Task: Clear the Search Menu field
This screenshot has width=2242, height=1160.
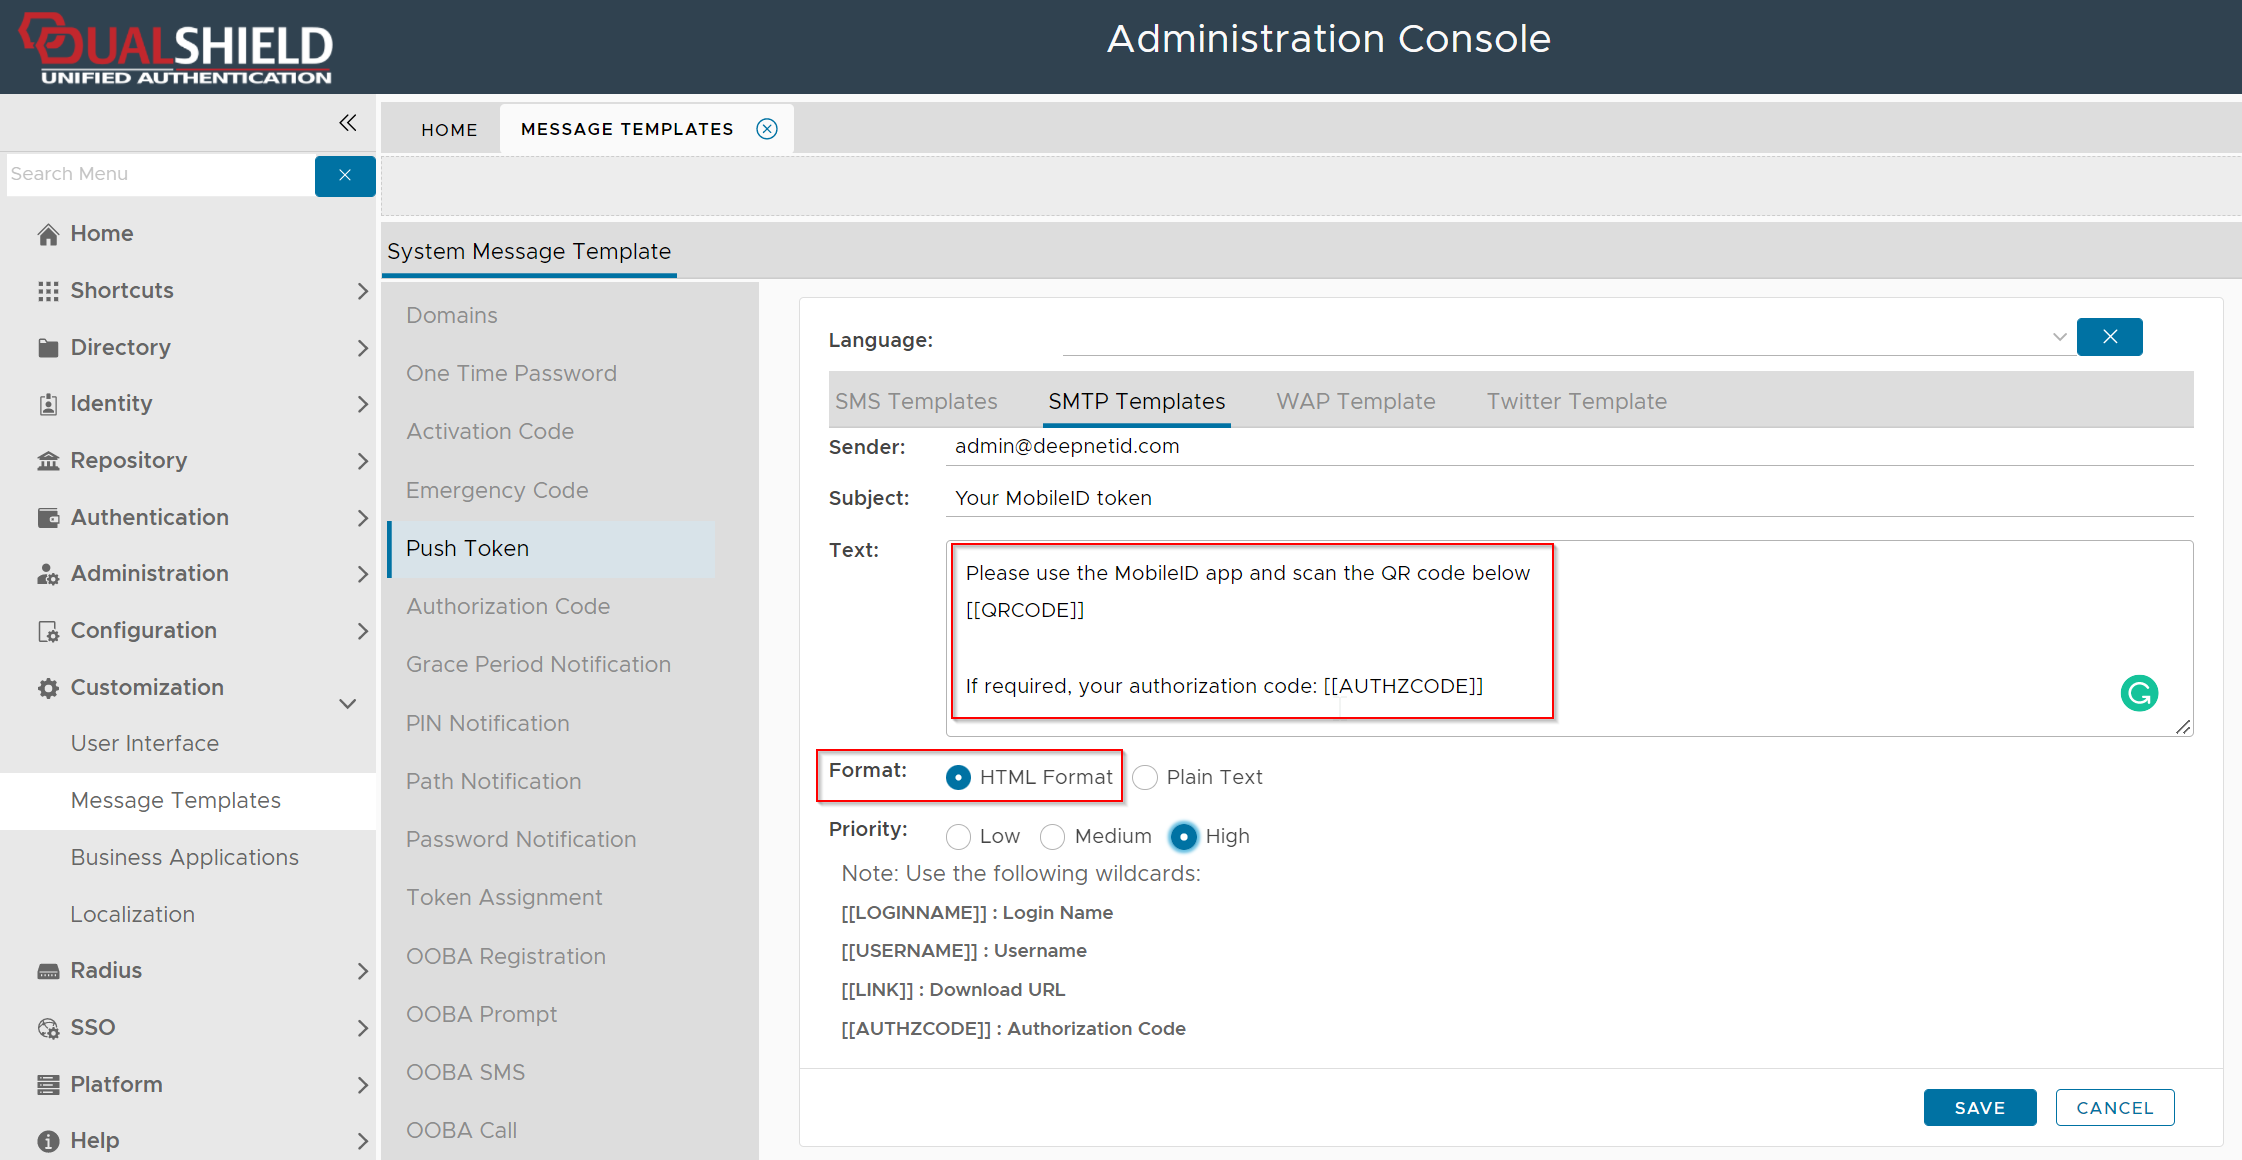Action: coord(345,175)
